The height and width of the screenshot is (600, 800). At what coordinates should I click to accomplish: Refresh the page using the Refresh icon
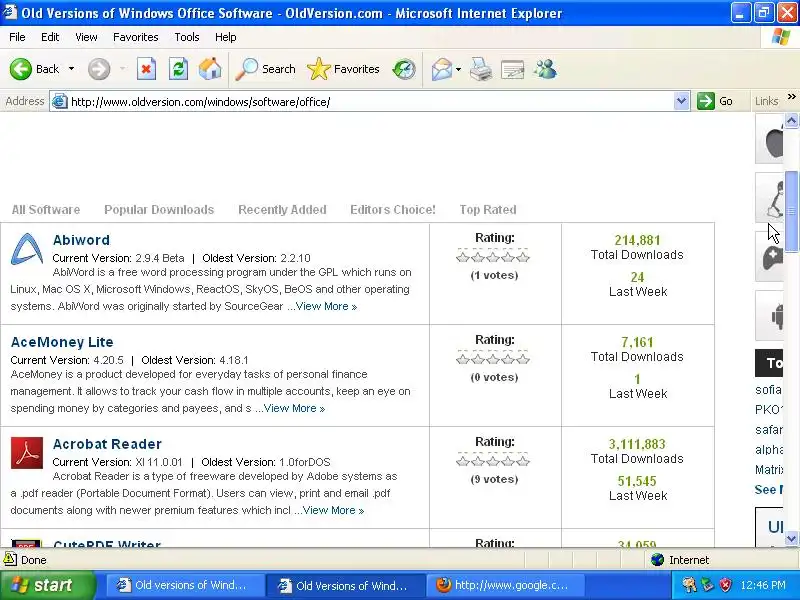(x=178, y=69)
